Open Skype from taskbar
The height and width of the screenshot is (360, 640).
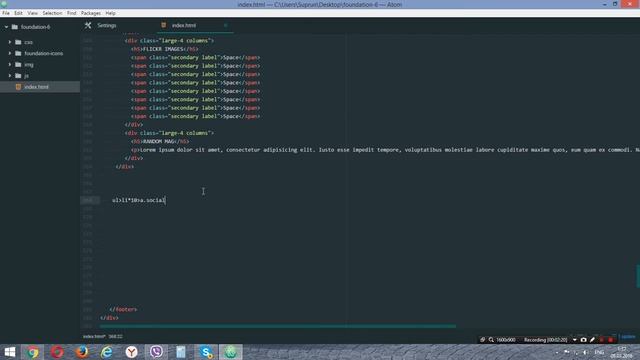click(x=206, y=352)
